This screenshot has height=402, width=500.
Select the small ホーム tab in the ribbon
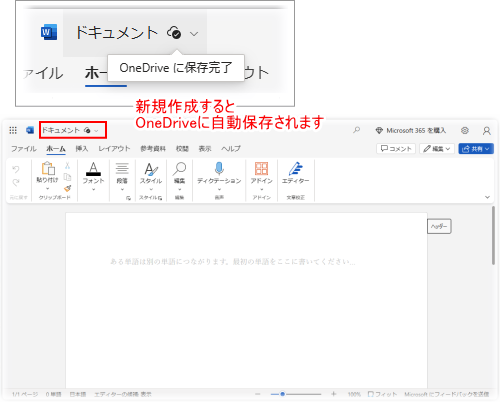point(56,149)
